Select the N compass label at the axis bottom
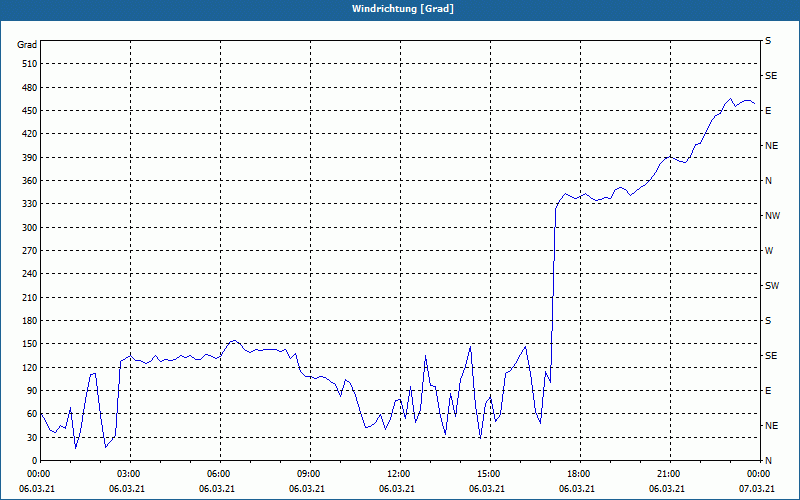The image size is (800, 500). click(x=768, y=461)
